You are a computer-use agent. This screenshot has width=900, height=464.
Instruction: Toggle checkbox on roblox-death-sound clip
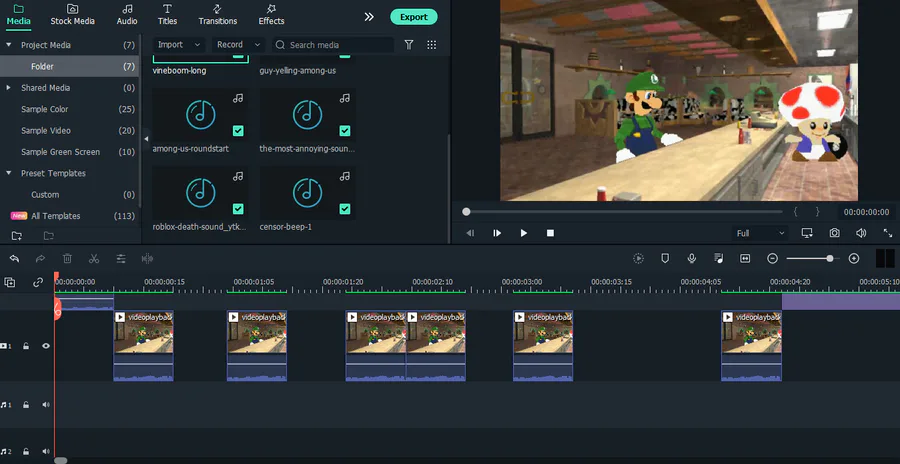[238, 209]
